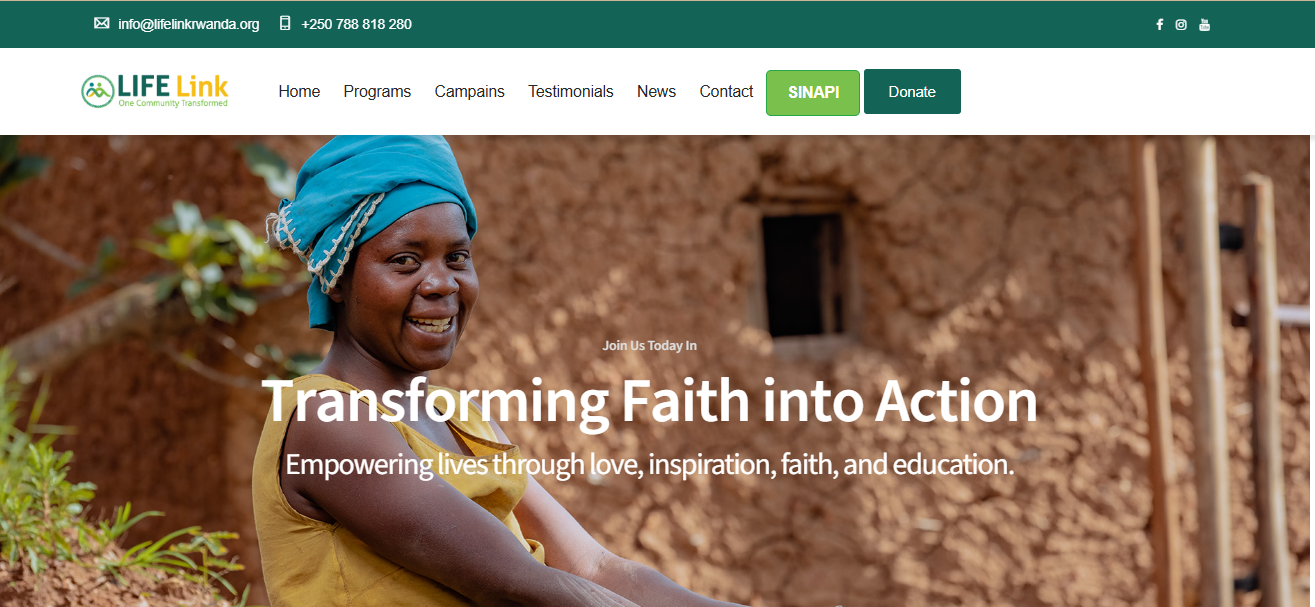Click the mobile phone icon
The image size is (1315, 607).
285,23
